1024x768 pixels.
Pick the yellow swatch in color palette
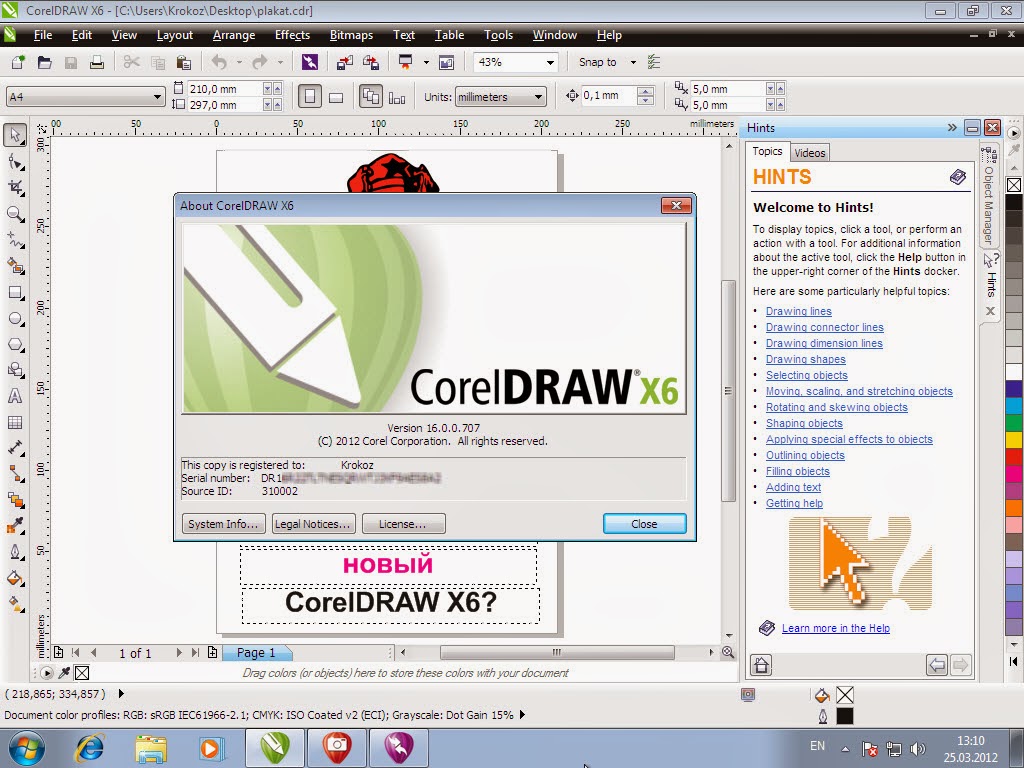pyautogui.click(x=1014, y=439)
